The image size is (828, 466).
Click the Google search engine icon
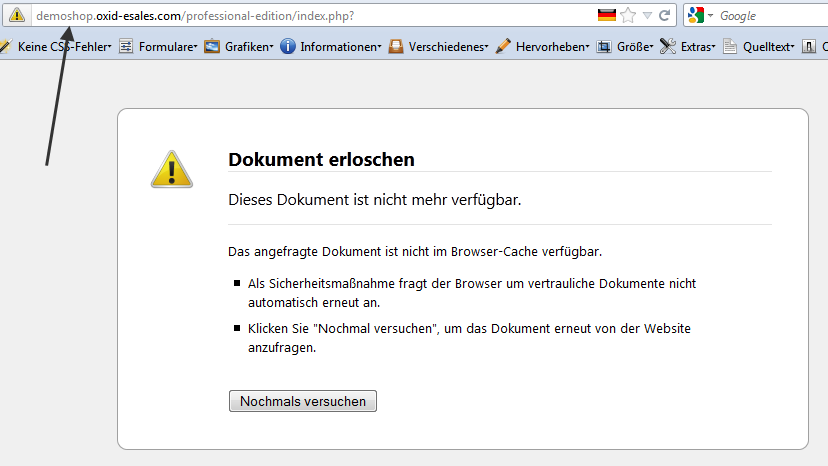coord(696,16)
